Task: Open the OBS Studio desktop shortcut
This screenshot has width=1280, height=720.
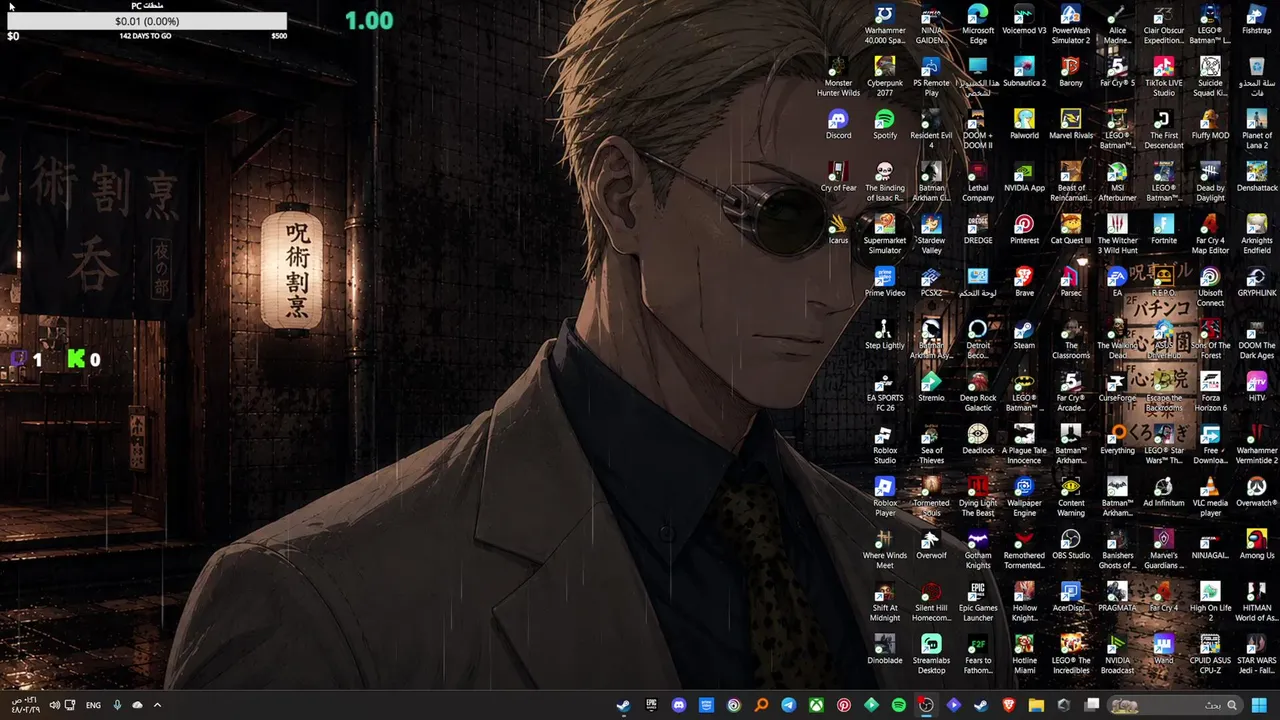Action: 1071,542
